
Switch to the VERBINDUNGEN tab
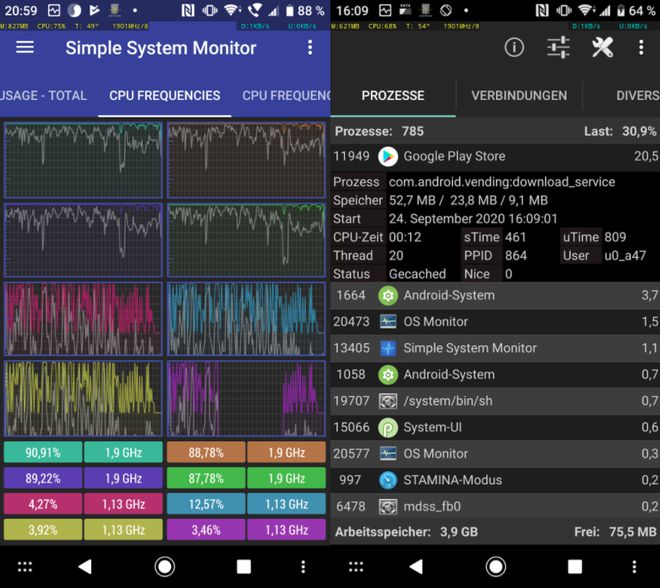(x=519, y=96)
